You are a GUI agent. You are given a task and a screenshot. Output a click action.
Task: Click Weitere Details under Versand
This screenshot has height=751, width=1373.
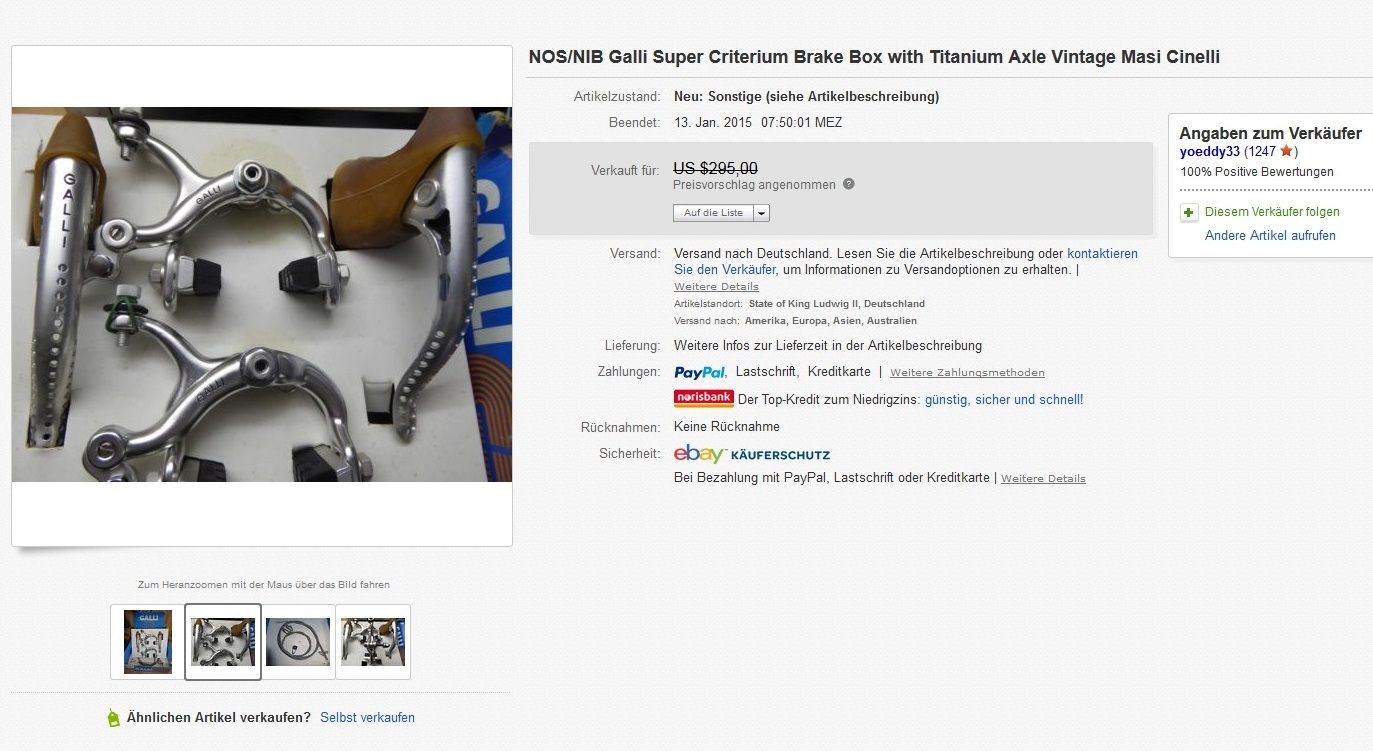pyautogui.click(x=716, y=287)
